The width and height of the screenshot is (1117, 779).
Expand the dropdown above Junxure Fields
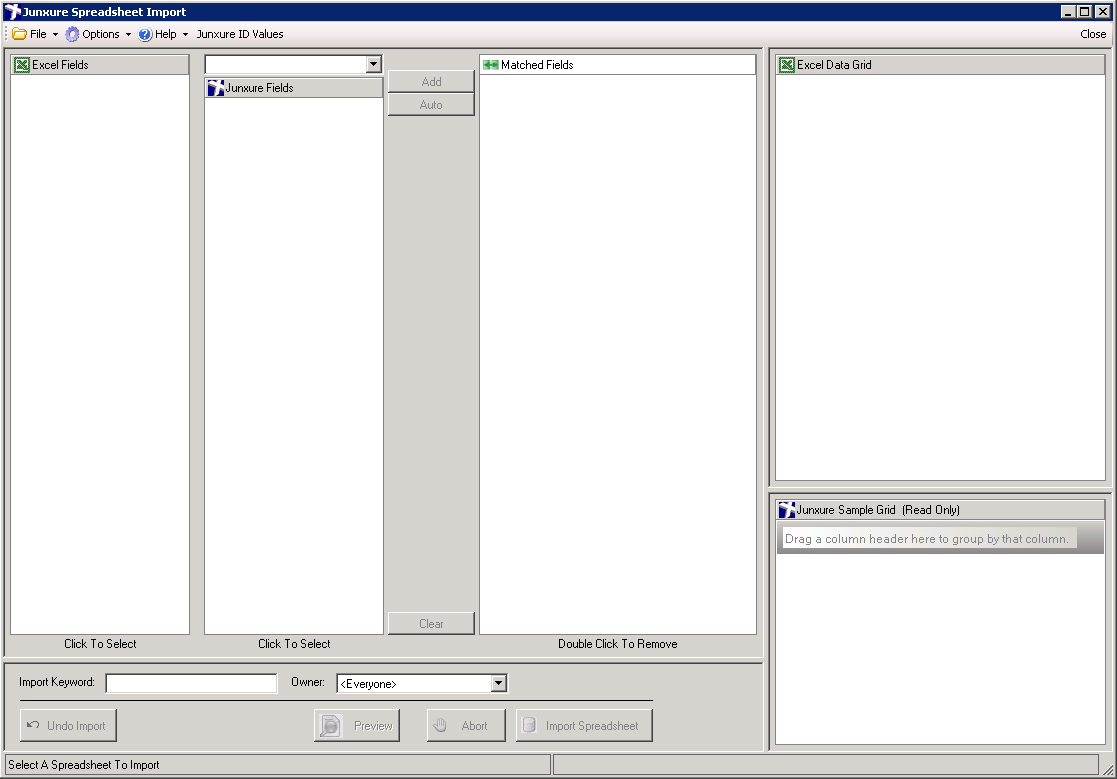[373, 64]
